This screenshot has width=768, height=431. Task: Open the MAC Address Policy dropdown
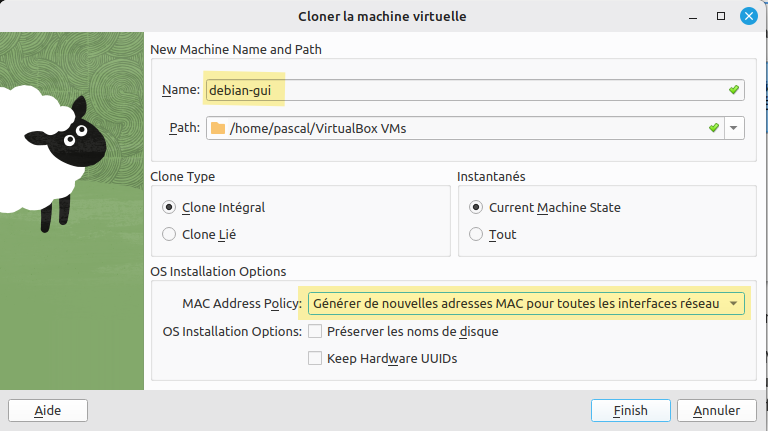point(735,303)
